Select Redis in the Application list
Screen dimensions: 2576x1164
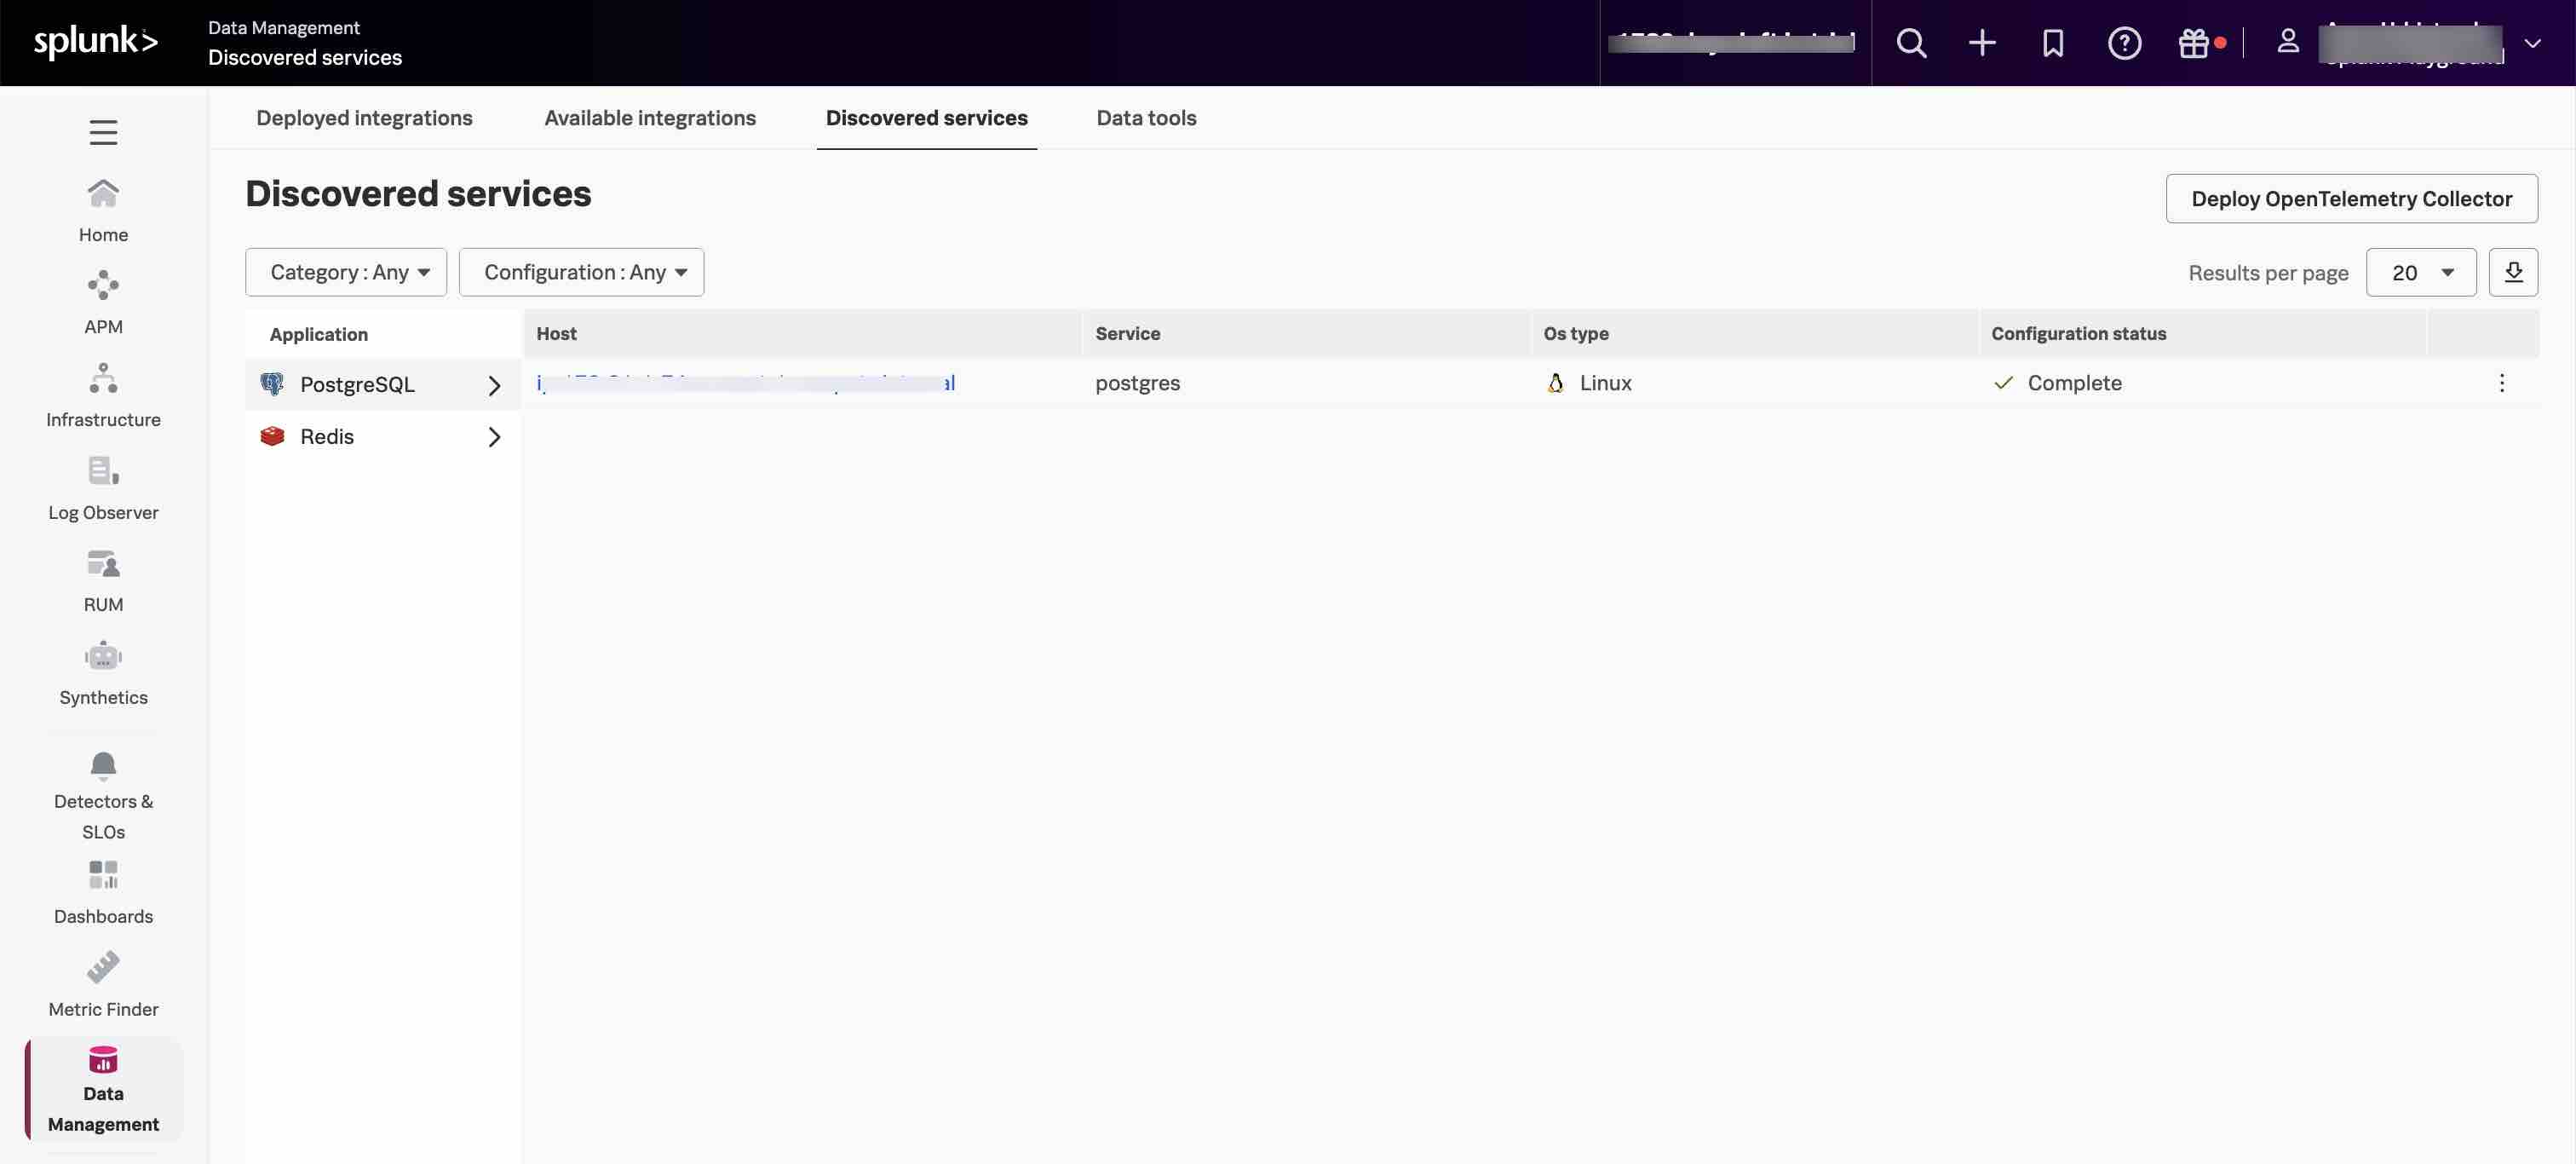coord(383,436)
